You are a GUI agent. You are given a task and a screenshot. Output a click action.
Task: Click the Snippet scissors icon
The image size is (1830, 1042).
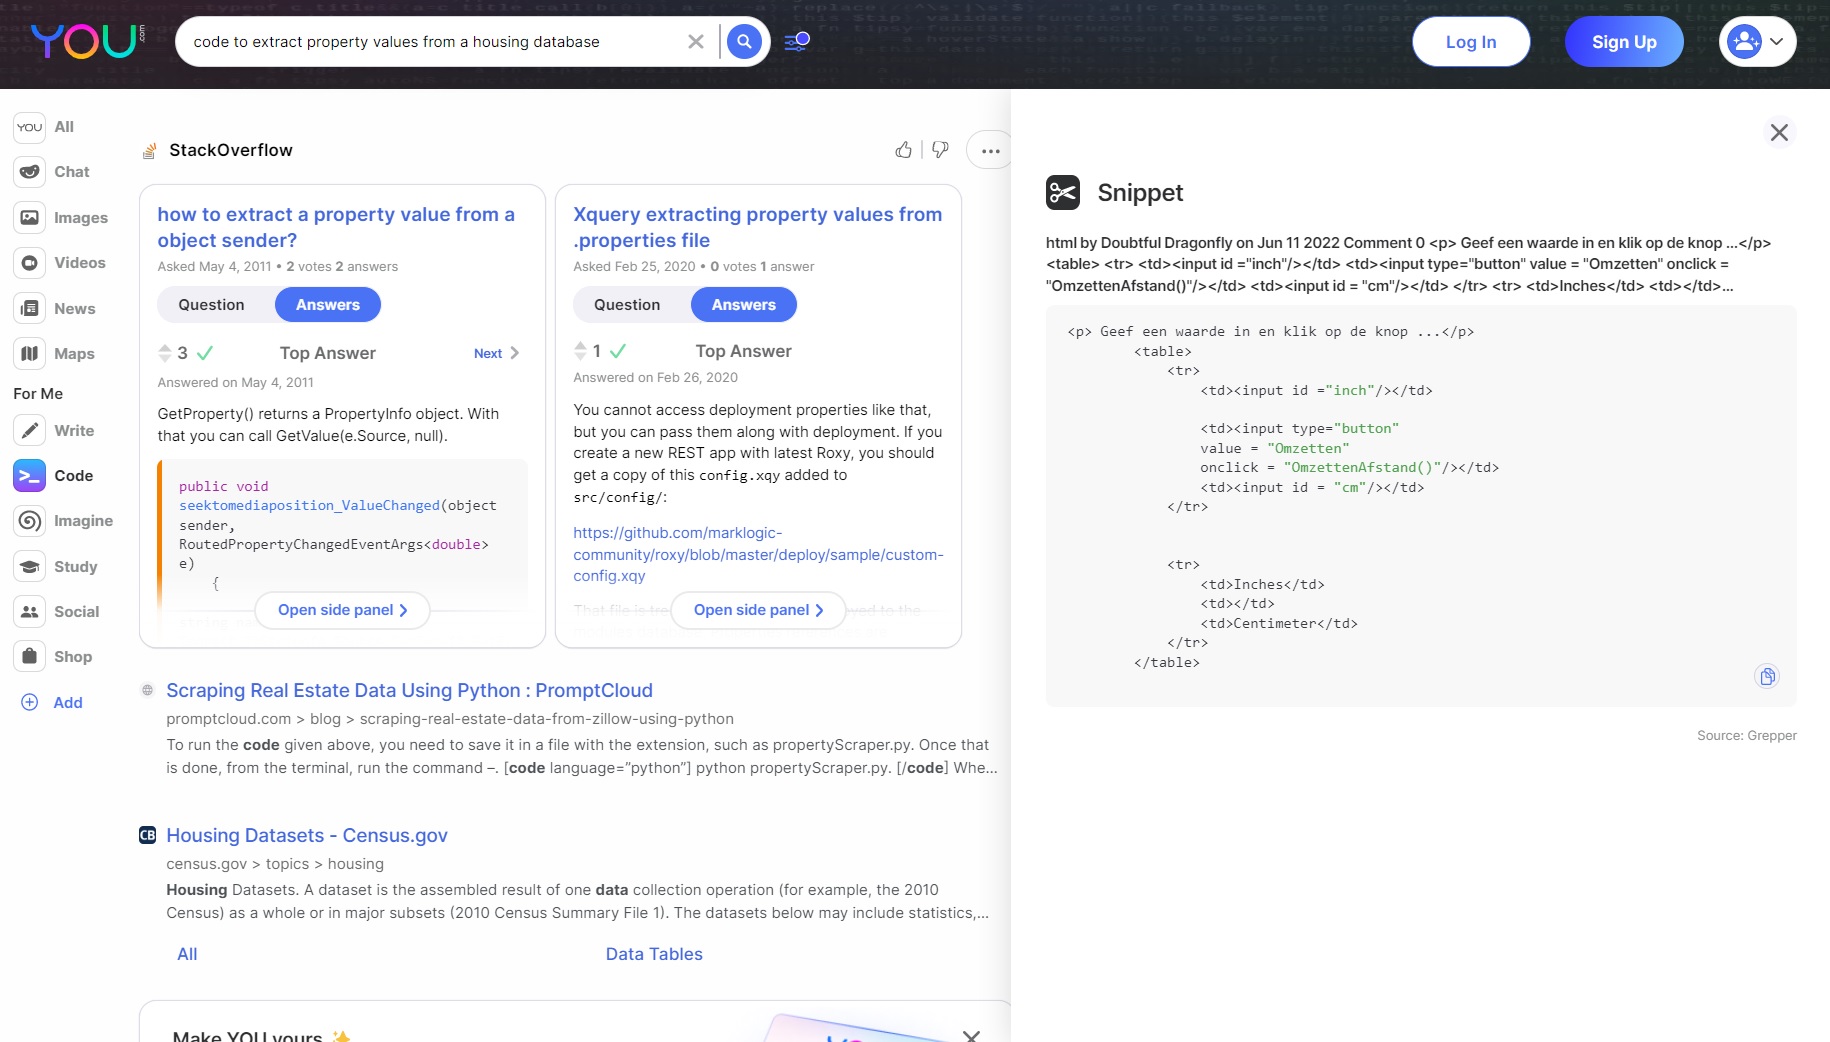(1063, 192)
